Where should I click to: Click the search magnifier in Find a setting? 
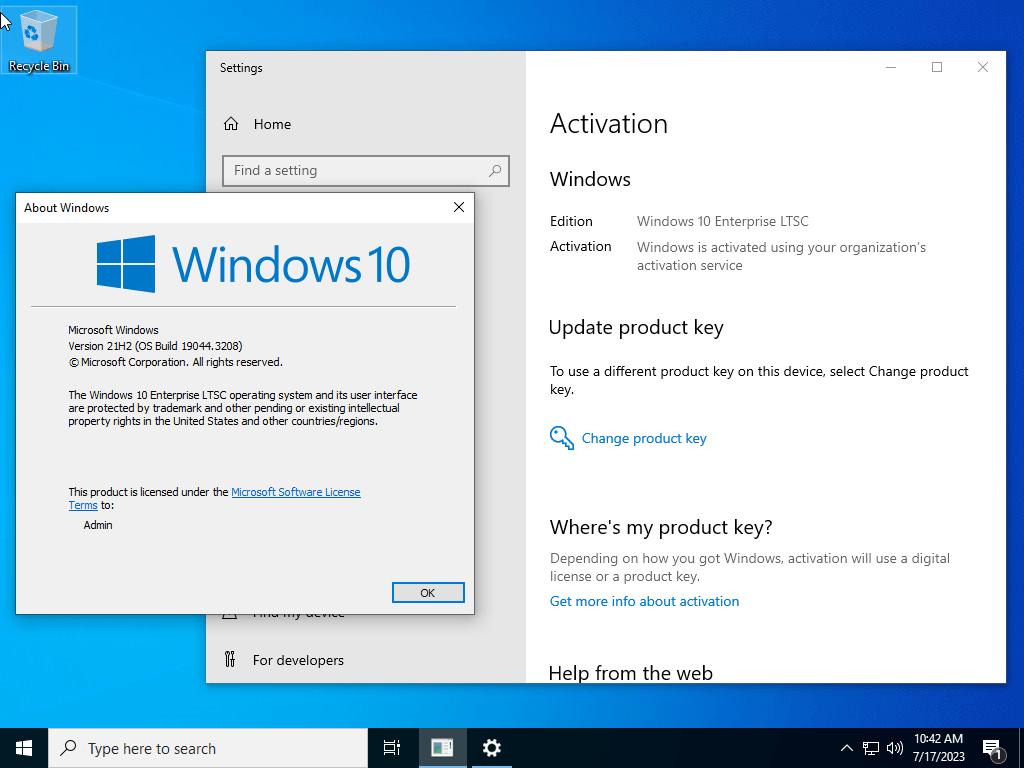click(495, 170)
